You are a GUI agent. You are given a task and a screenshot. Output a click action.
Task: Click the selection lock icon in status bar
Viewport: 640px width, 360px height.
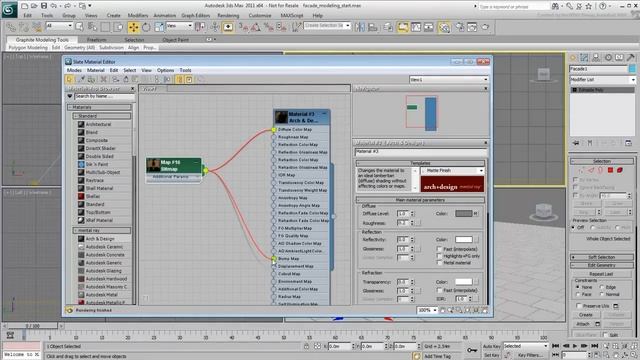(x=306, y=346)
